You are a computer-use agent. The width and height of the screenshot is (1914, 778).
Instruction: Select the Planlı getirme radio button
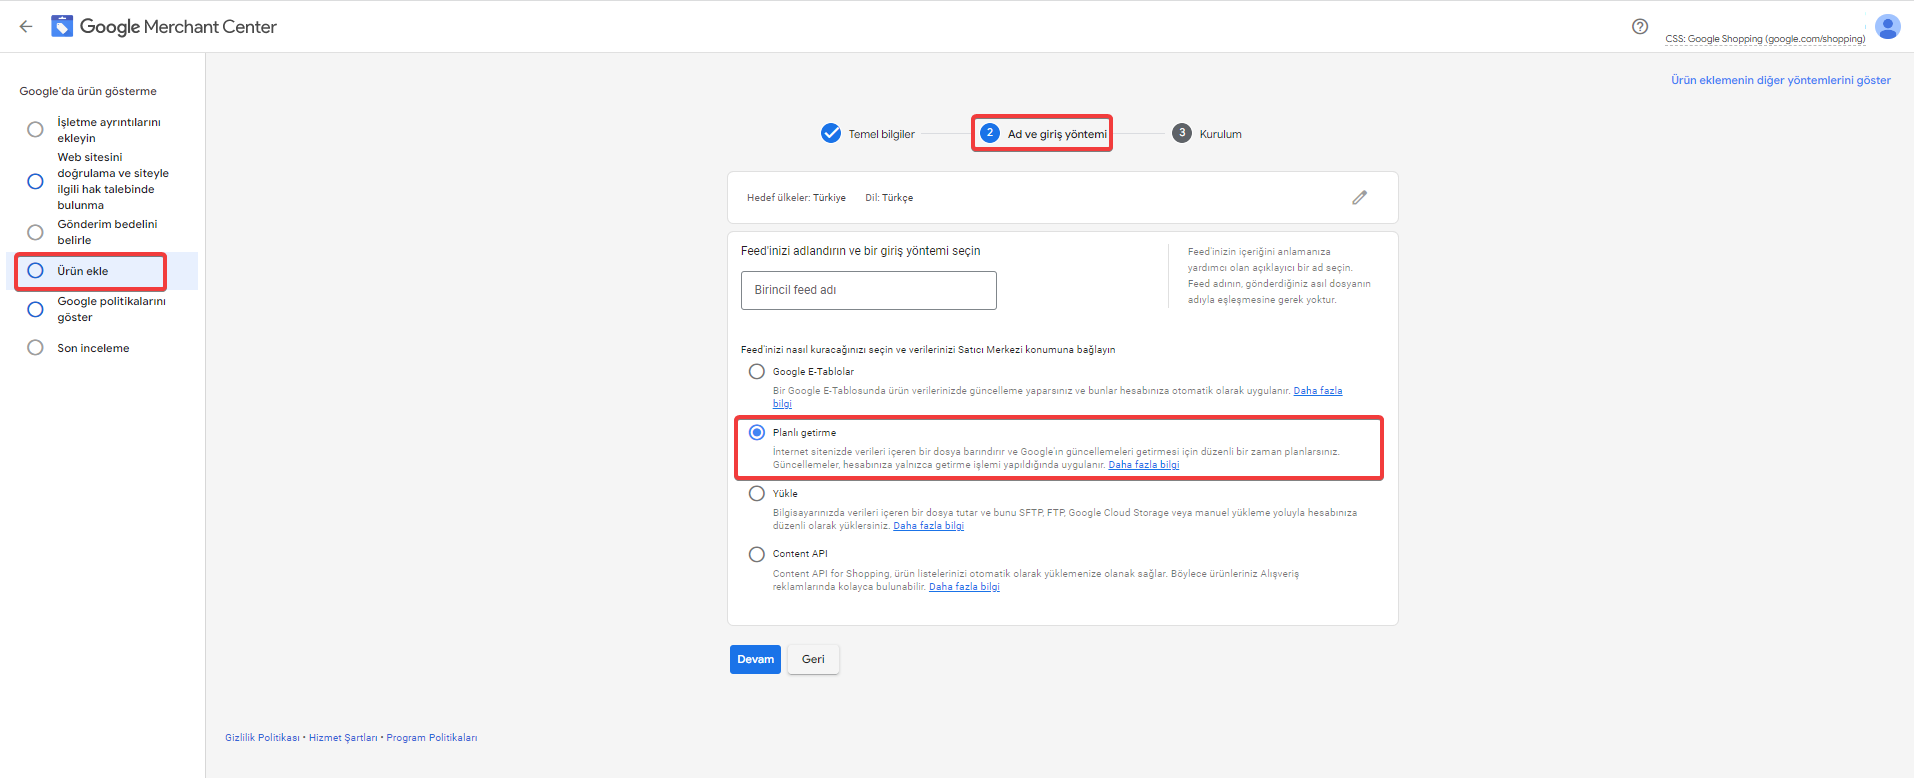tap(757, 432)
